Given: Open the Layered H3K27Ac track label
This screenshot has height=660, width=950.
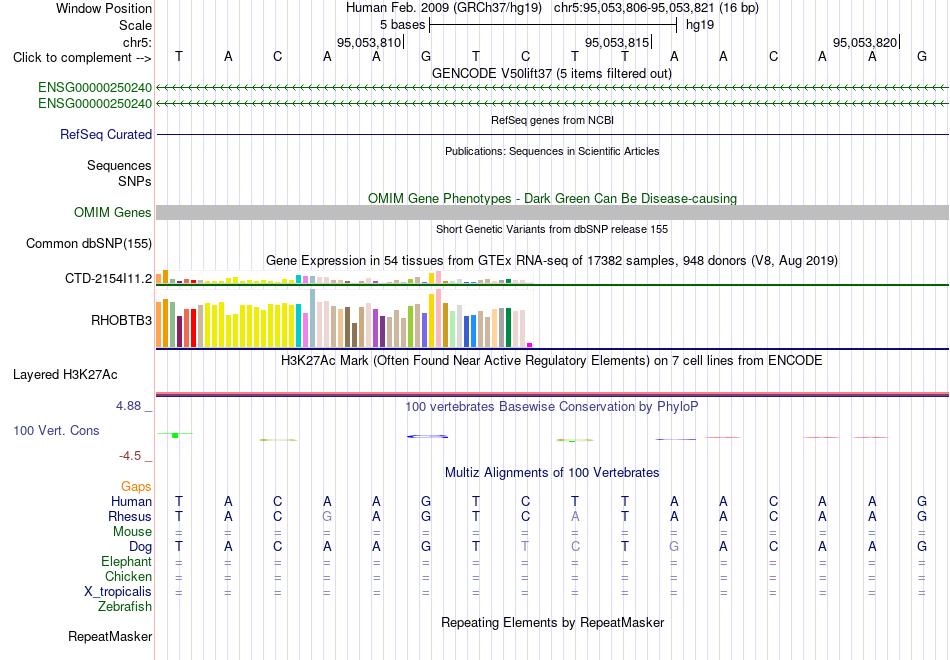Looking at the screenshot, I should (65, 375).
